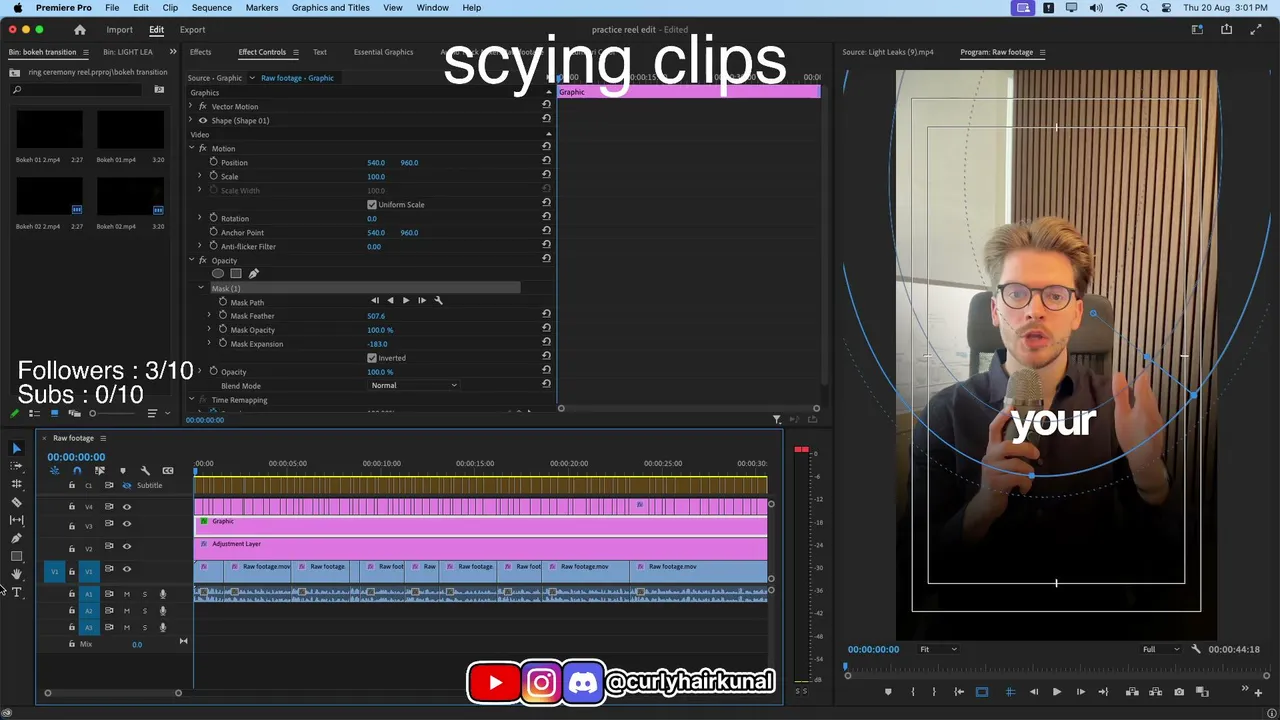Select the Hand tool
The width and height of the screenshot is (1280, 720).
(16, 574)
